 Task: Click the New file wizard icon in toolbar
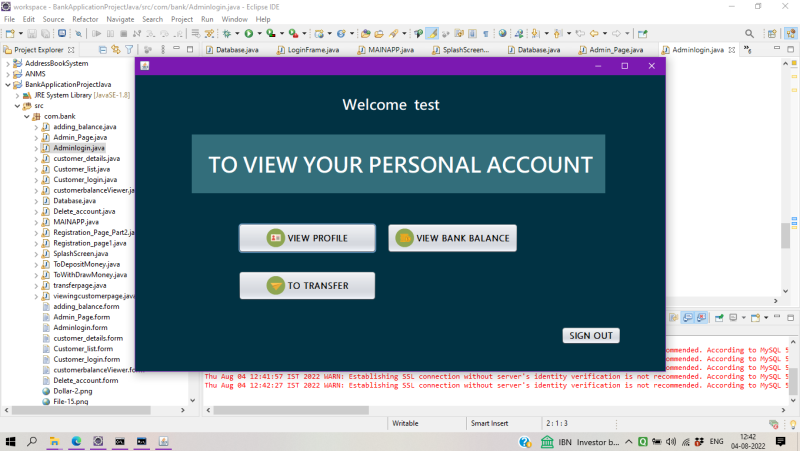pos(10,34)
